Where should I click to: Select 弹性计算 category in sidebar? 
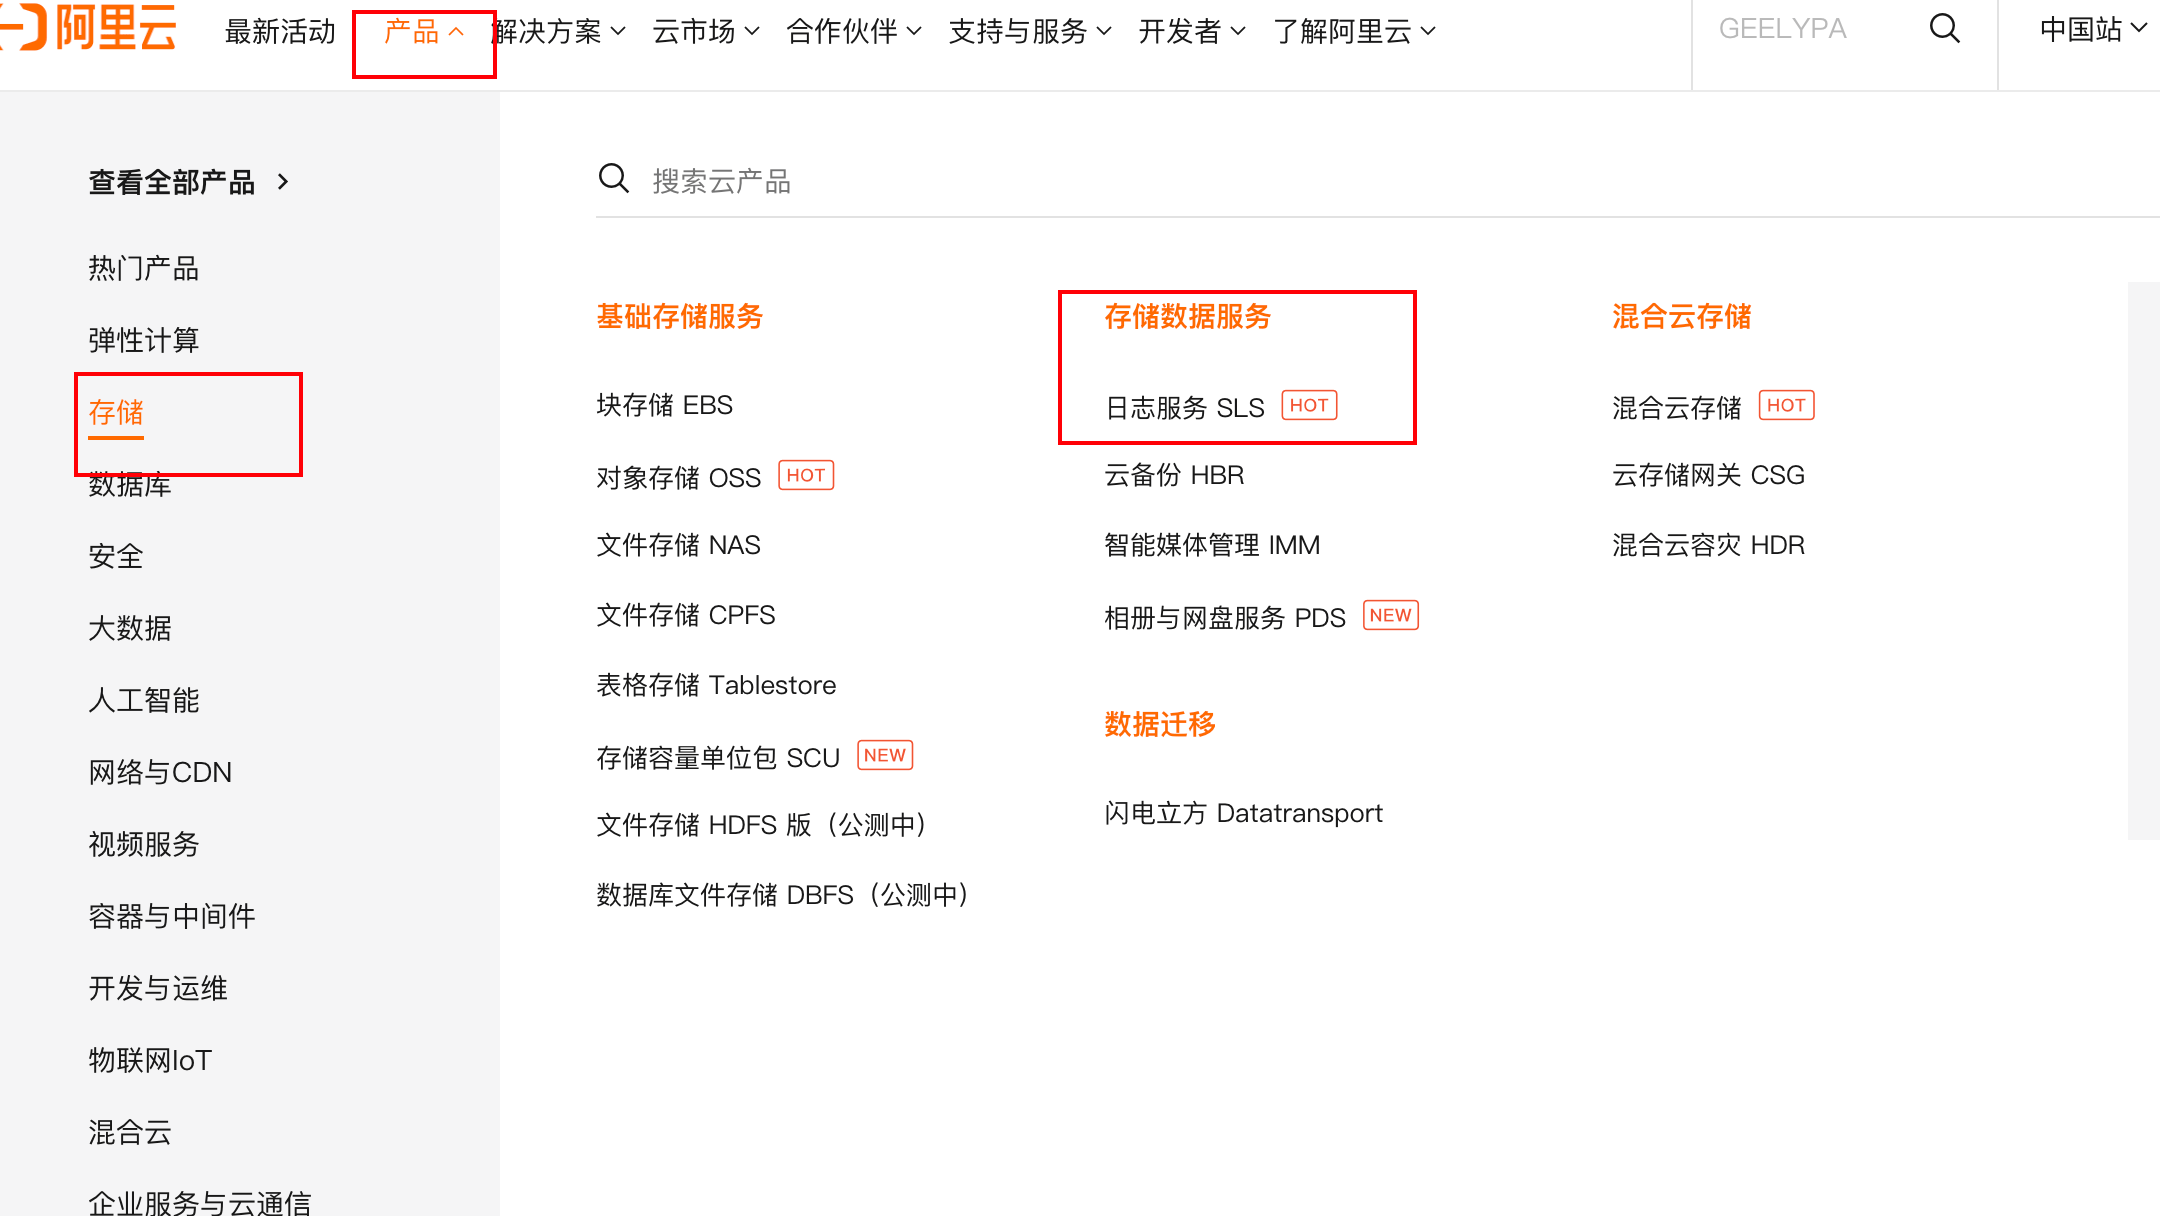(144, 340)
